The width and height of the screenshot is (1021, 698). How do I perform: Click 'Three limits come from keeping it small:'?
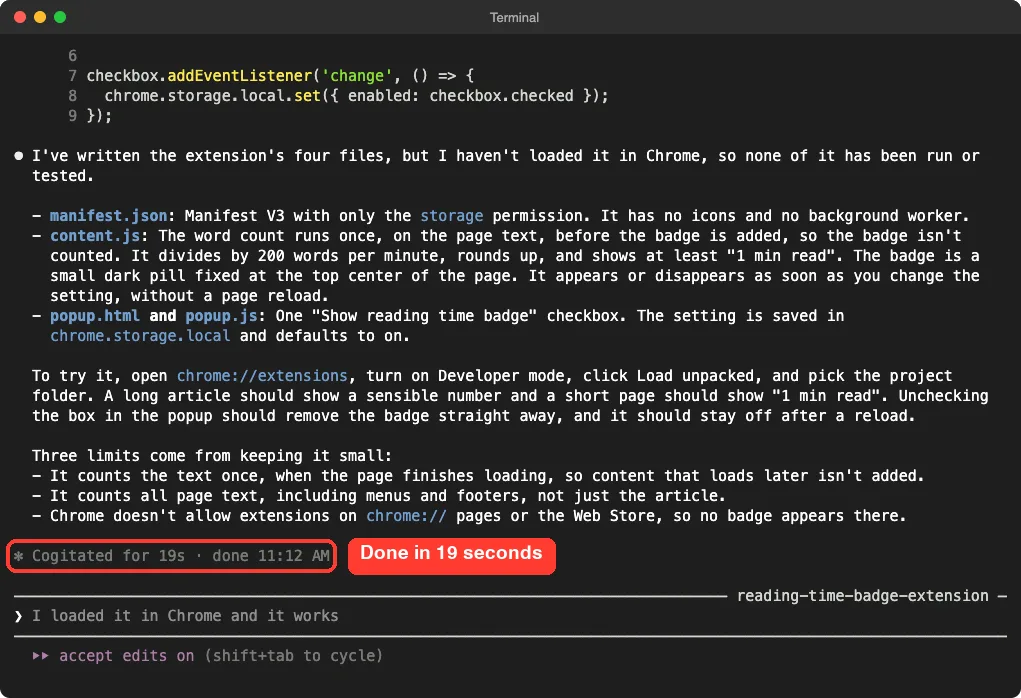(x=212, y=456)
